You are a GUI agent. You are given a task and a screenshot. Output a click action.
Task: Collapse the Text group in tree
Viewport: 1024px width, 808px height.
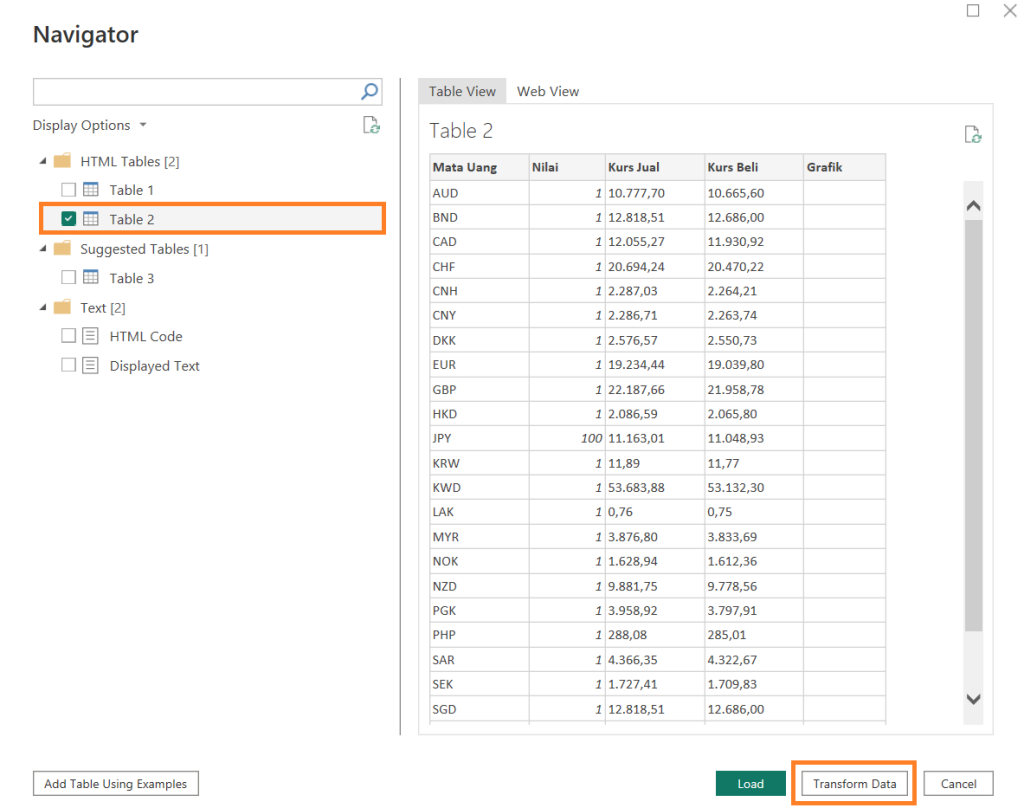[x=43, y=308]
